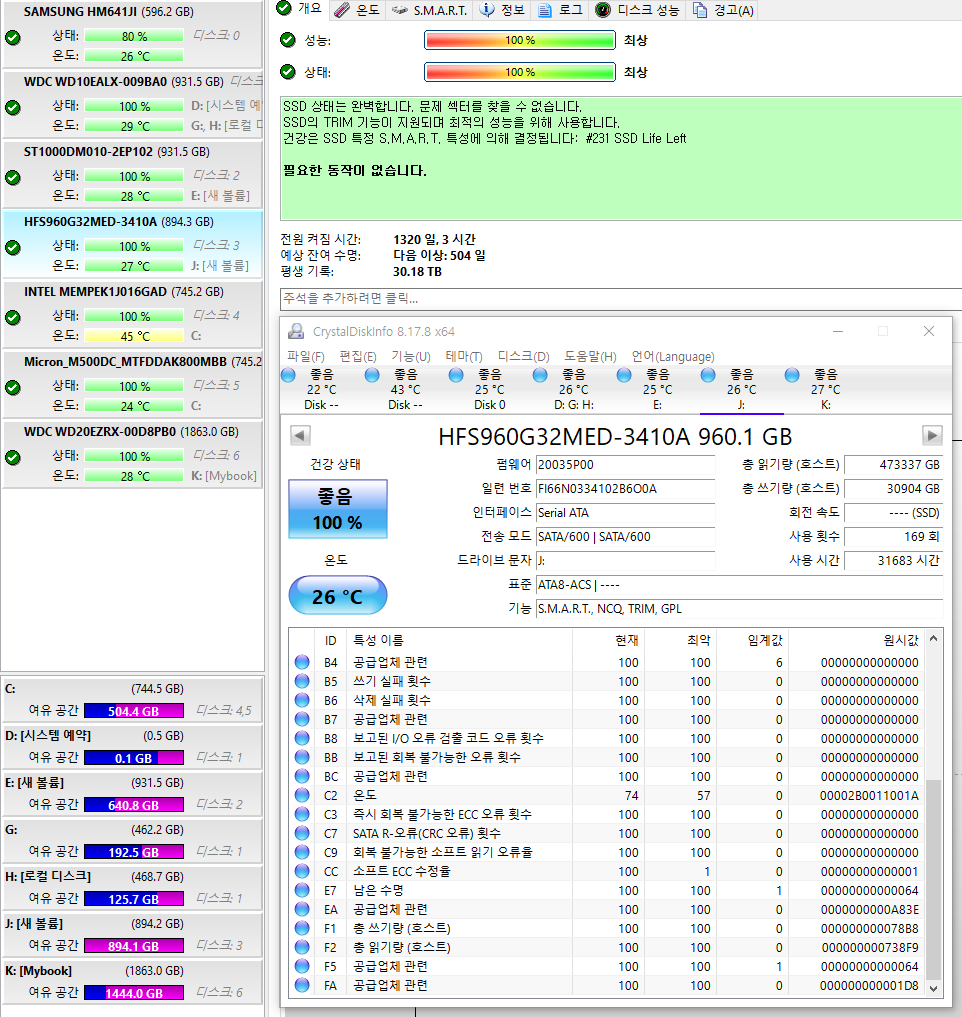
Task: Select the E: drive in CrystalDiskInfo
Action: click(x=657, y=389)
